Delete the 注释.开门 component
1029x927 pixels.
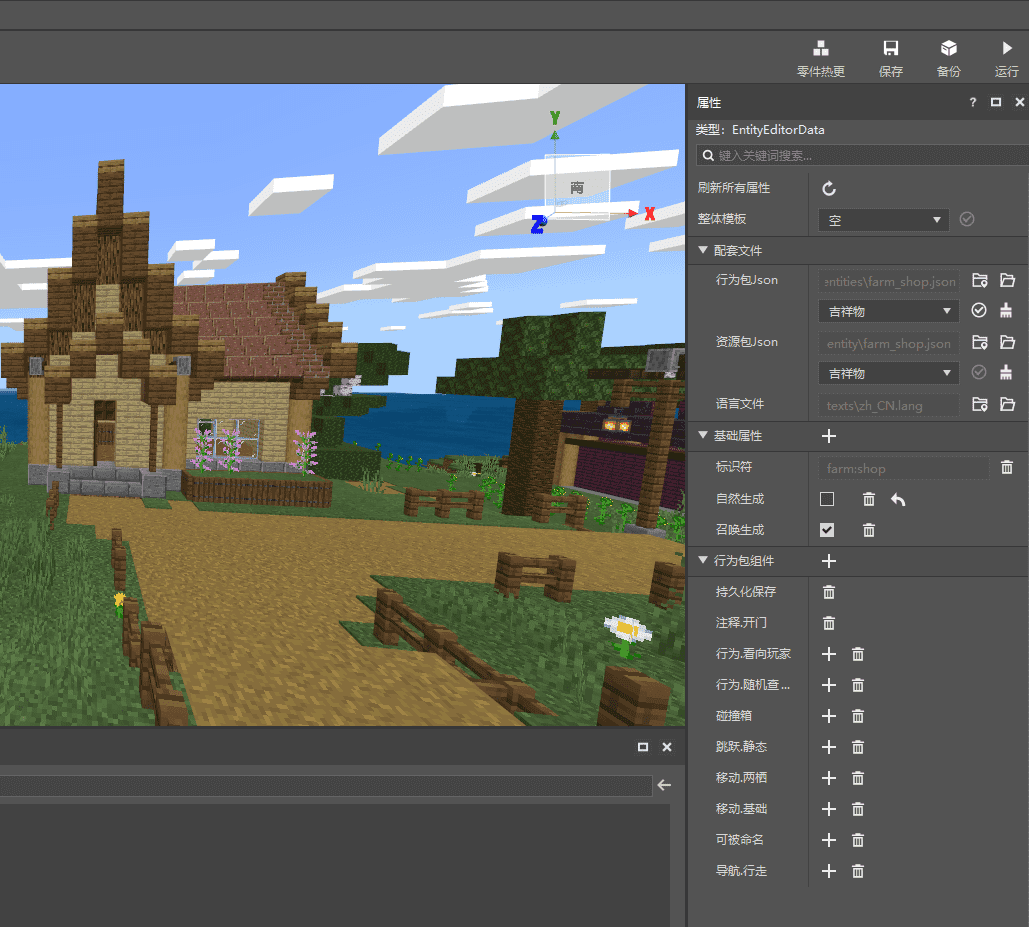pyautogui.click(x=829, y=623)
